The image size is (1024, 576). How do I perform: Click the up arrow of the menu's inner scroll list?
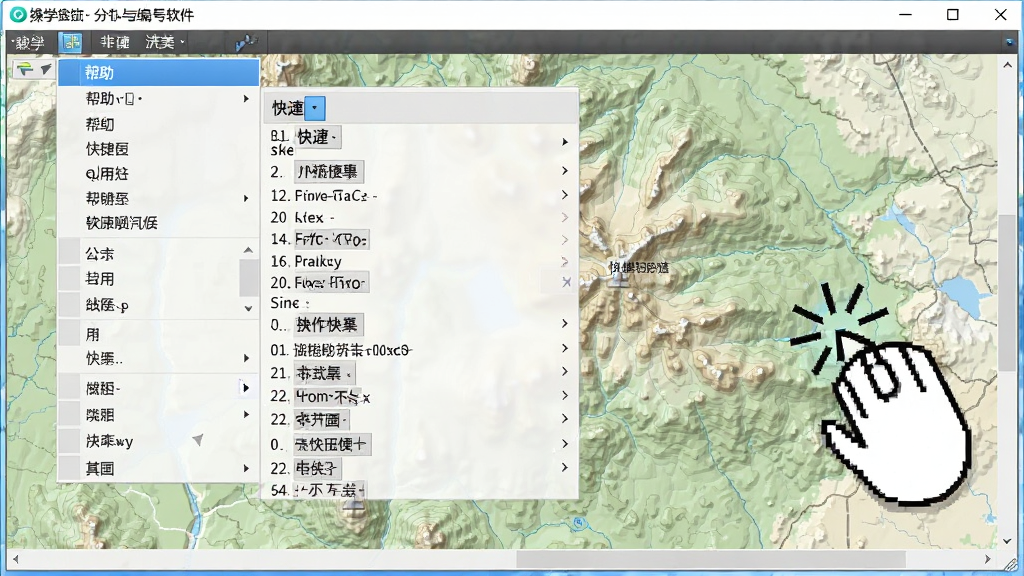248,250
